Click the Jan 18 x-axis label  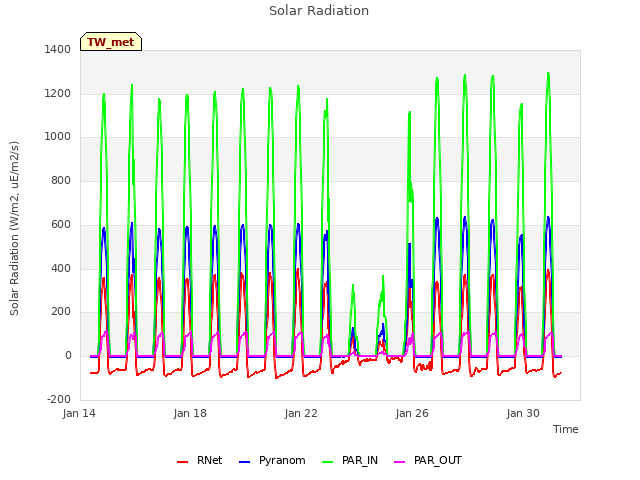(190, 413)
